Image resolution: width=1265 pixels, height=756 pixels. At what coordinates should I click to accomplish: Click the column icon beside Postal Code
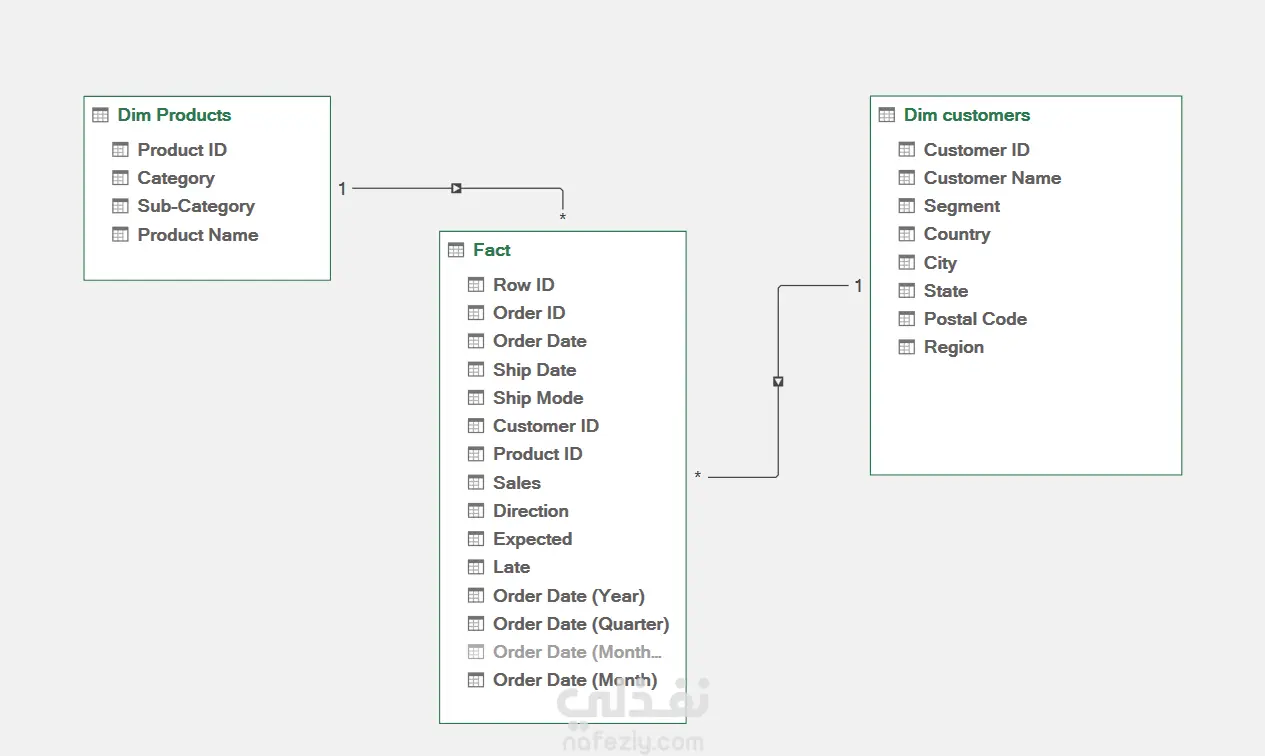click(x=907, y=319)
